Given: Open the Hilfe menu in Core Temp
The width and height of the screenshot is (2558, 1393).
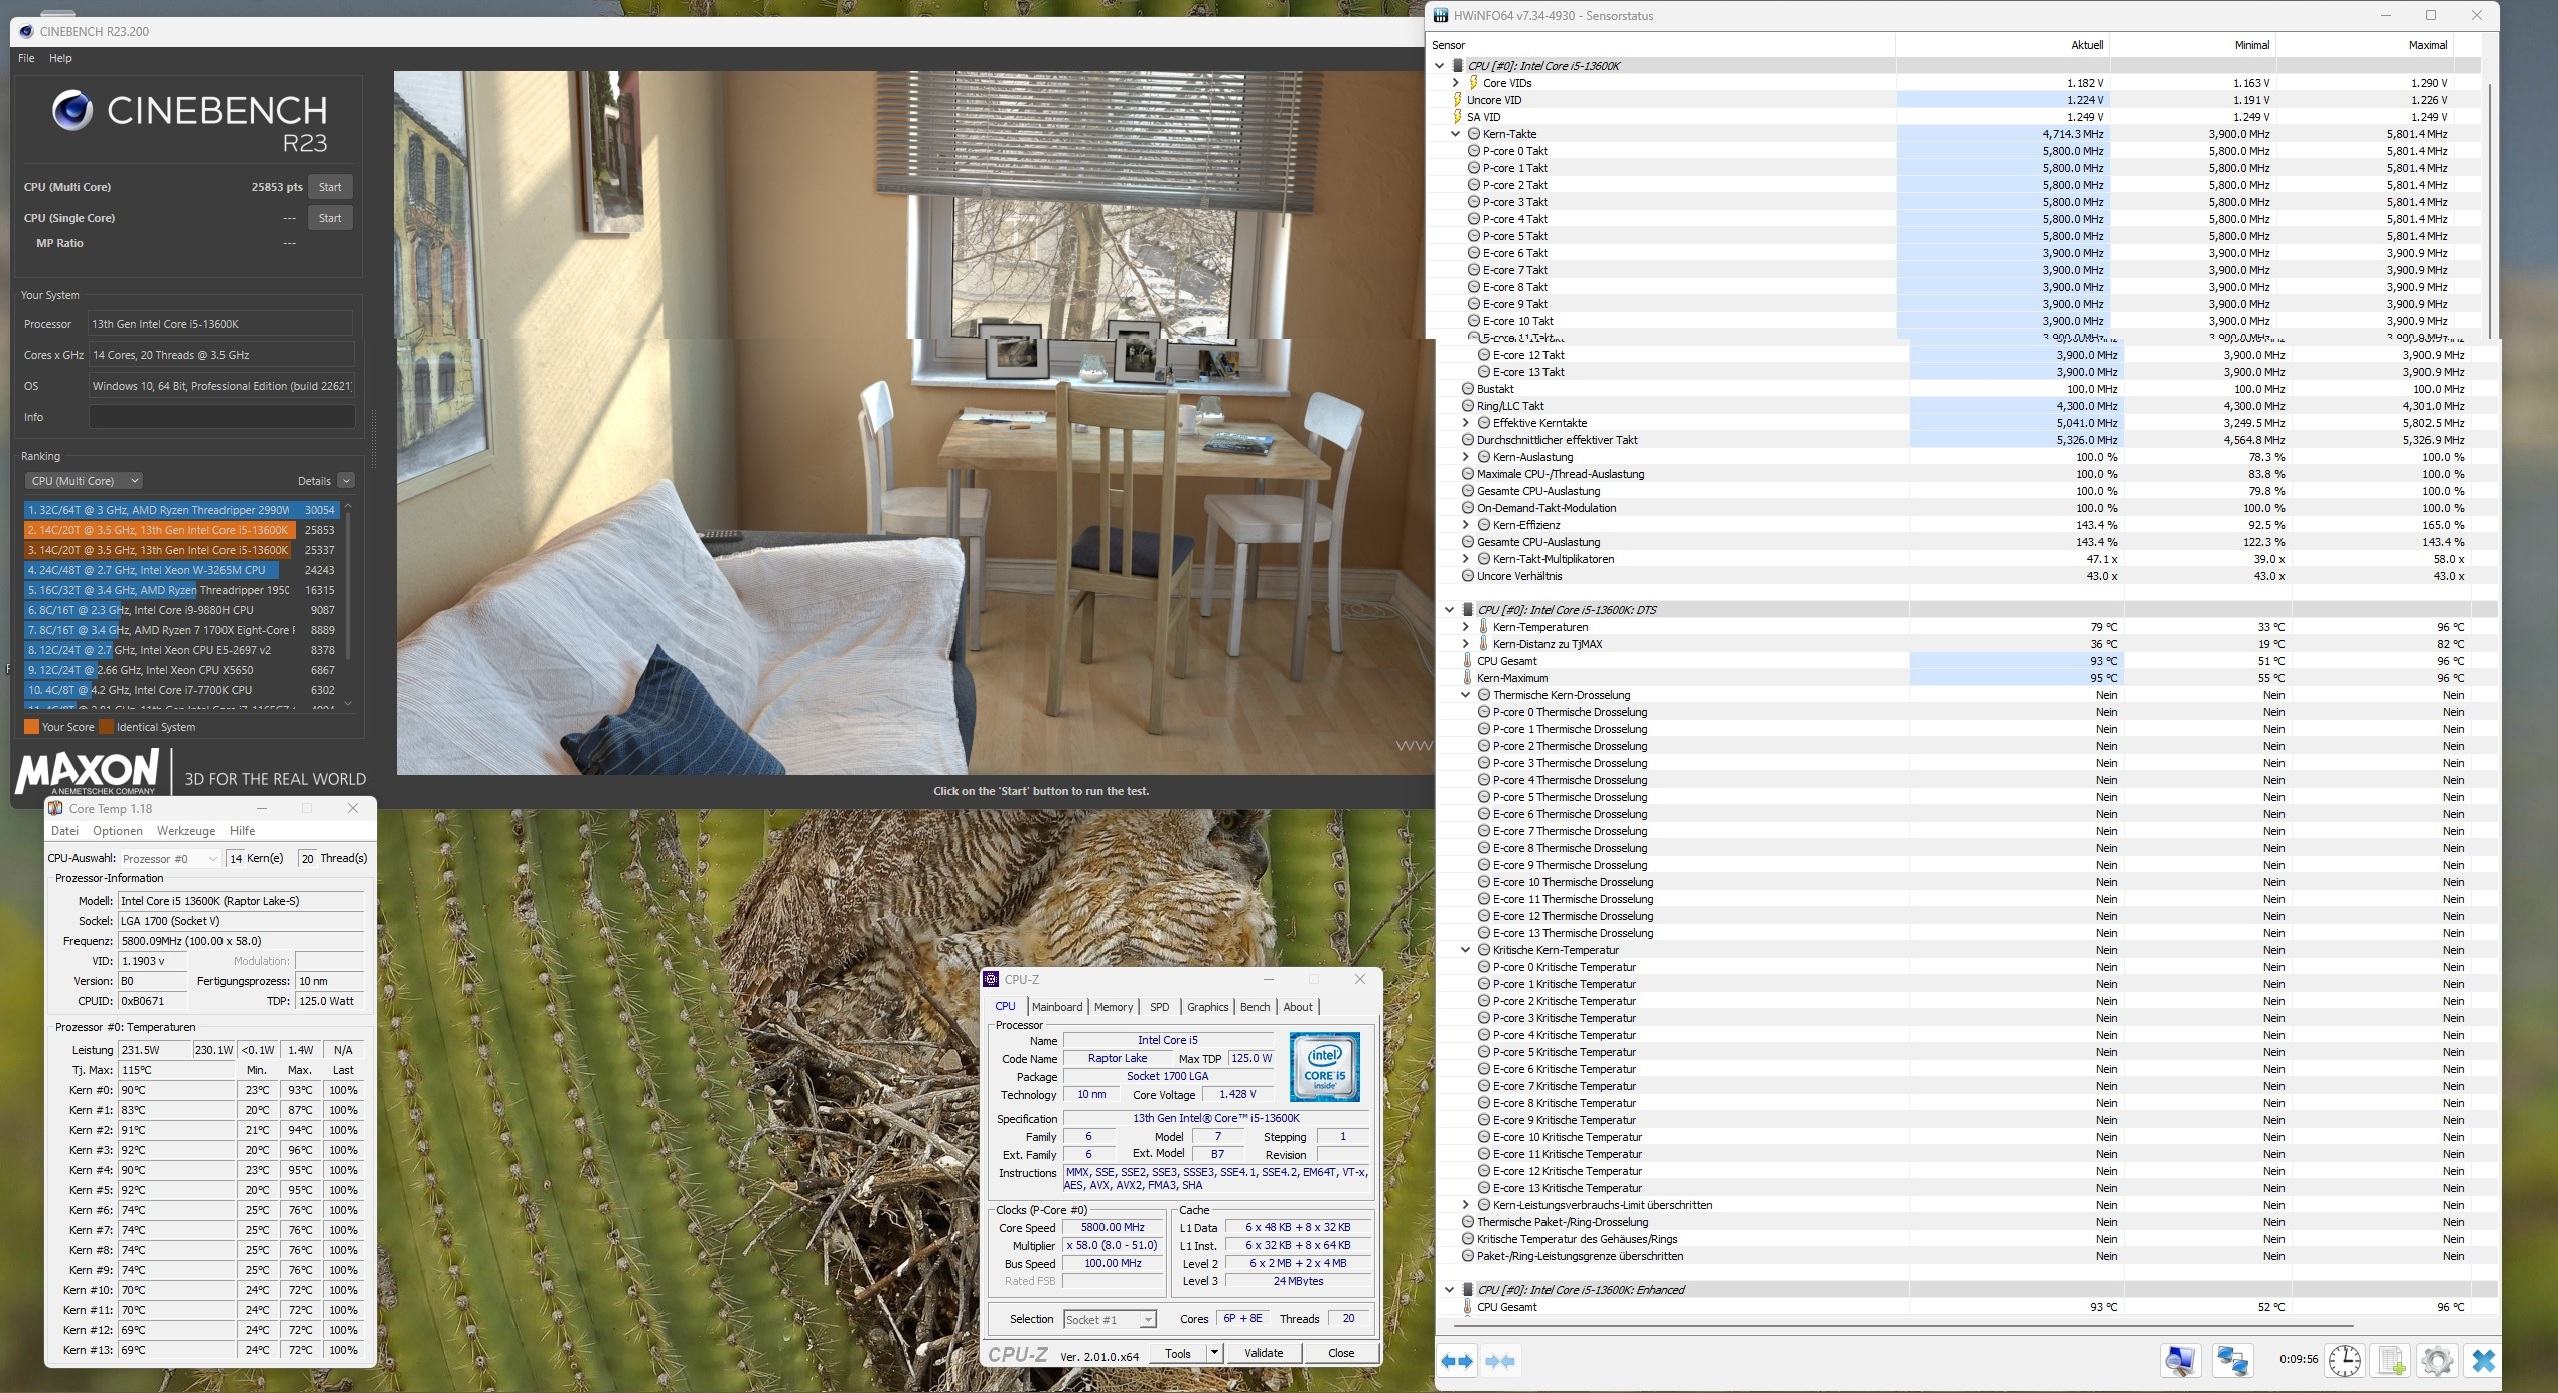Looking at the screenshot, I should pyautogui.click(x=242, y=831).
